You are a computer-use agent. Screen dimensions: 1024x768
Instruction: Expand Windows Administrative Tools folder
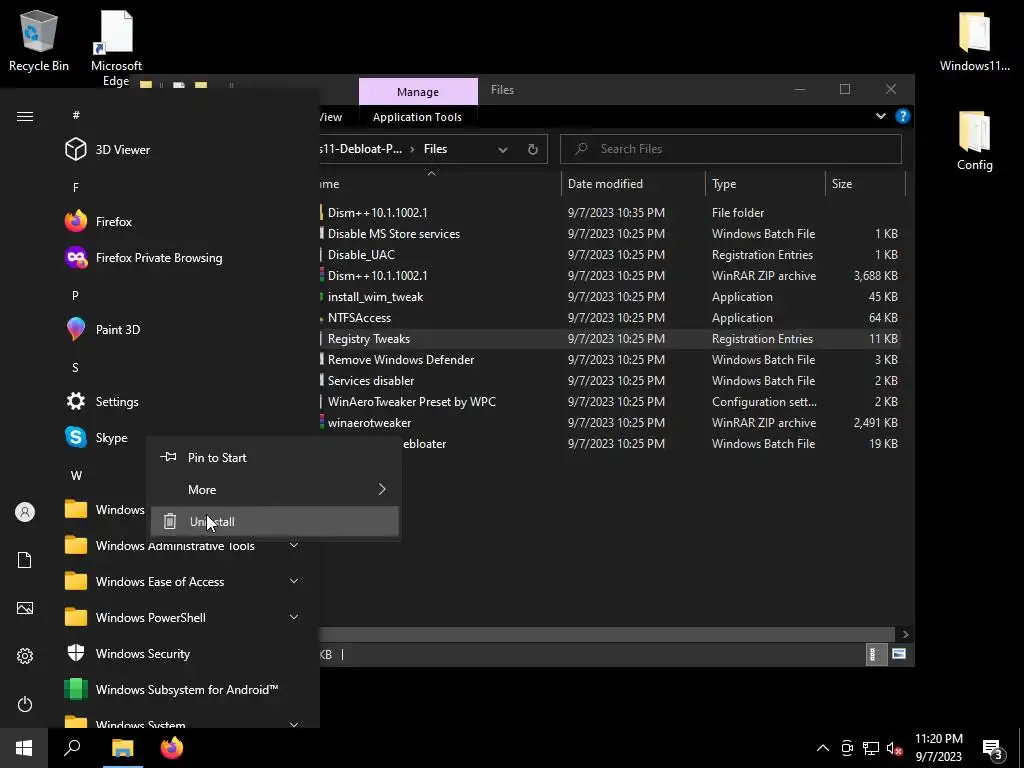[294, 545]
